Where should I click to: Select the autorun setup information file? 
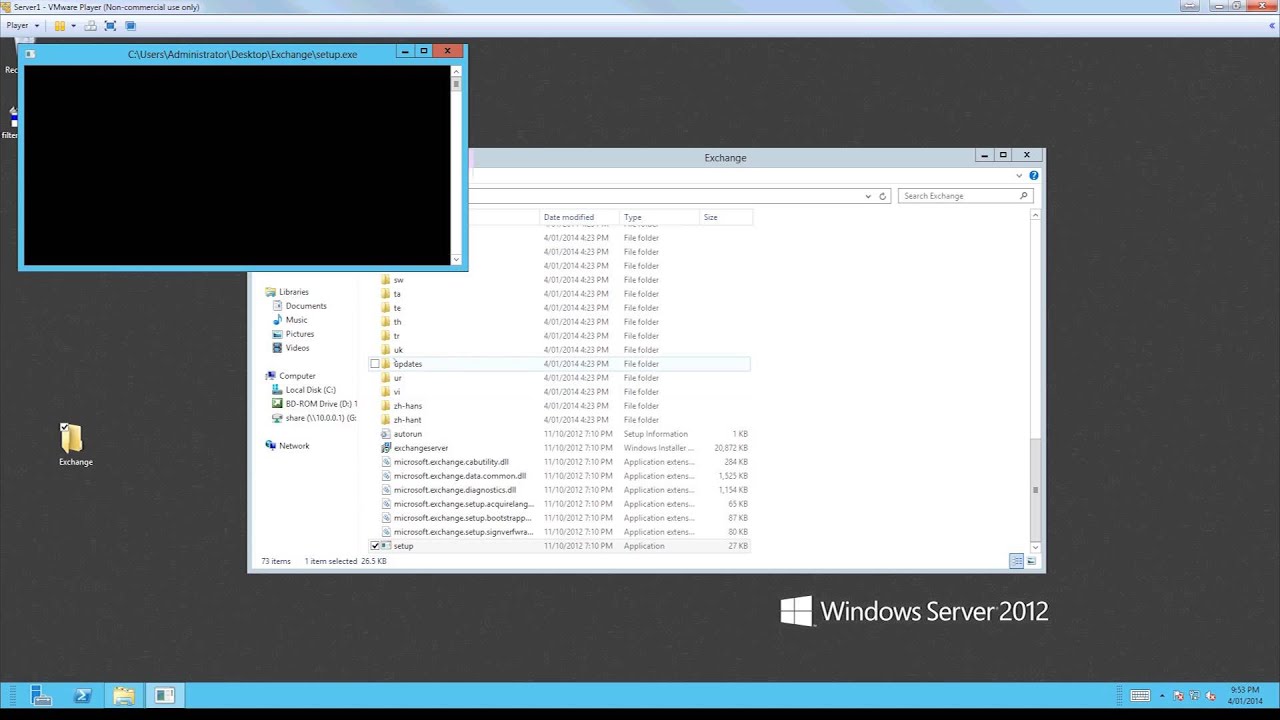[408, 434]
